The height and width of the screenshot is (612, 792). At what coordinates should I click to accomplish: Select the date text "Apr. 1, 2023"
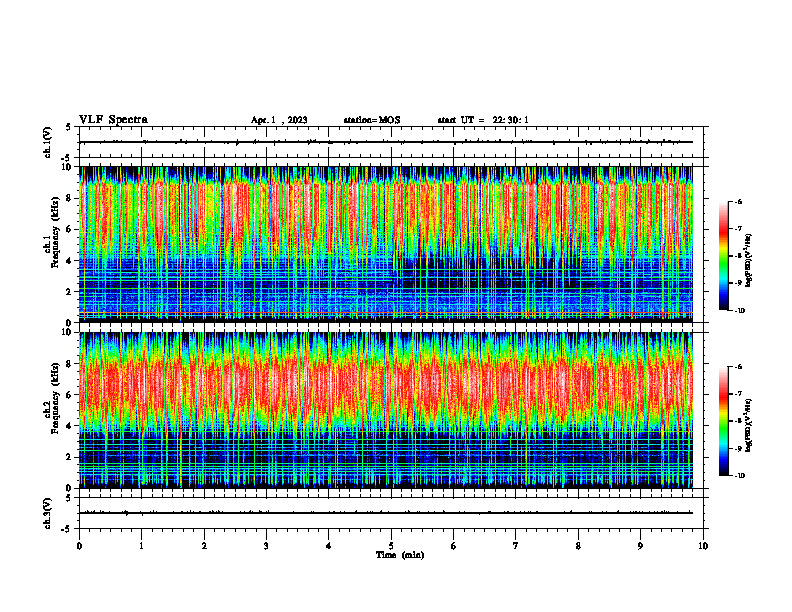[279, 120]
